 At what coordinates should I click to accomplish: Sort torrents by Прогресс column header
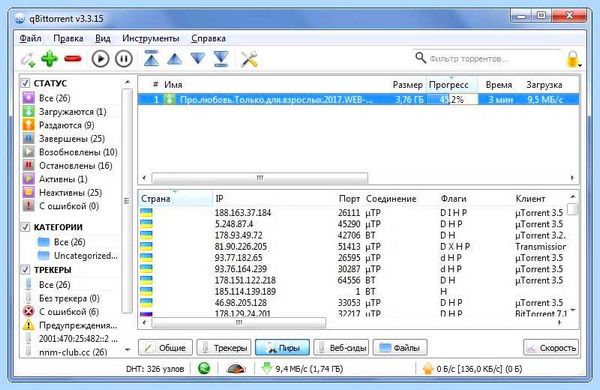pyautogui.click(x=452, y=85)
